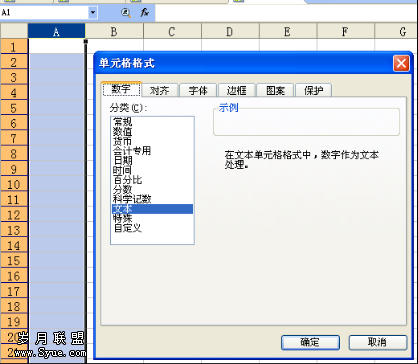The height and width of the screenshot is (364, 418).
Task: Select column B header
Action: pos(114,31)
